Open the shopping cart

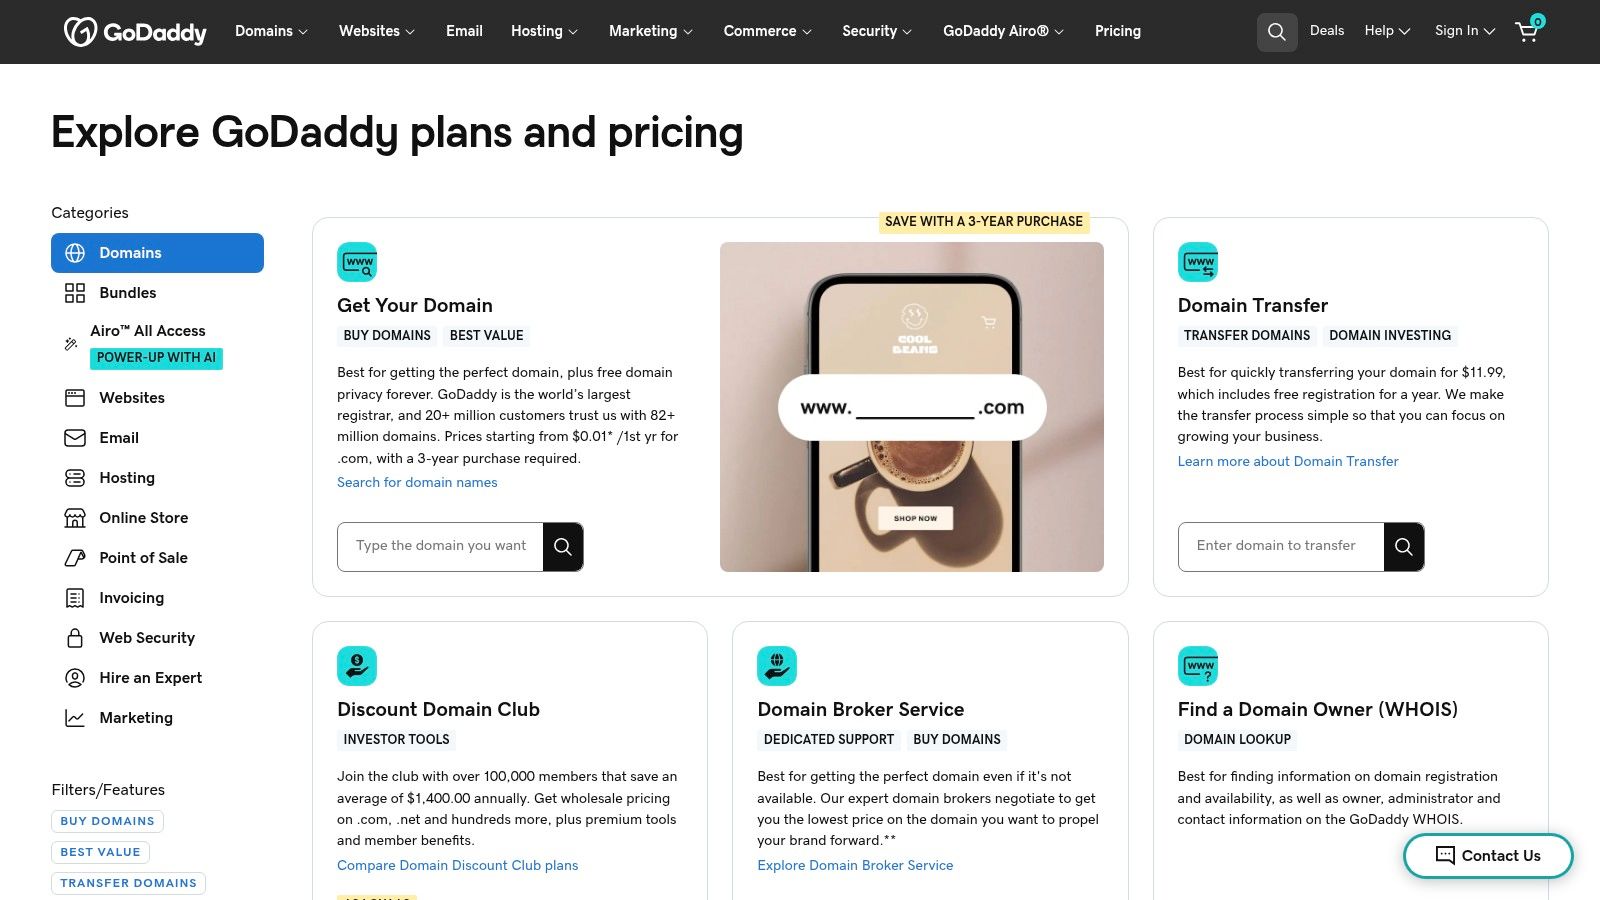coord(1527,31)
